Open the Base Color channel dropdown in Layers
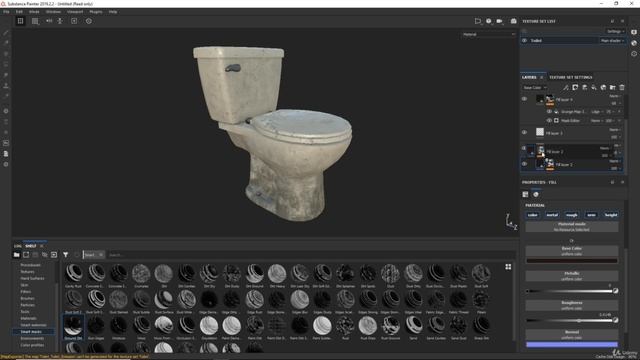Screen dimensions: 640x360 tap(535, 87)
